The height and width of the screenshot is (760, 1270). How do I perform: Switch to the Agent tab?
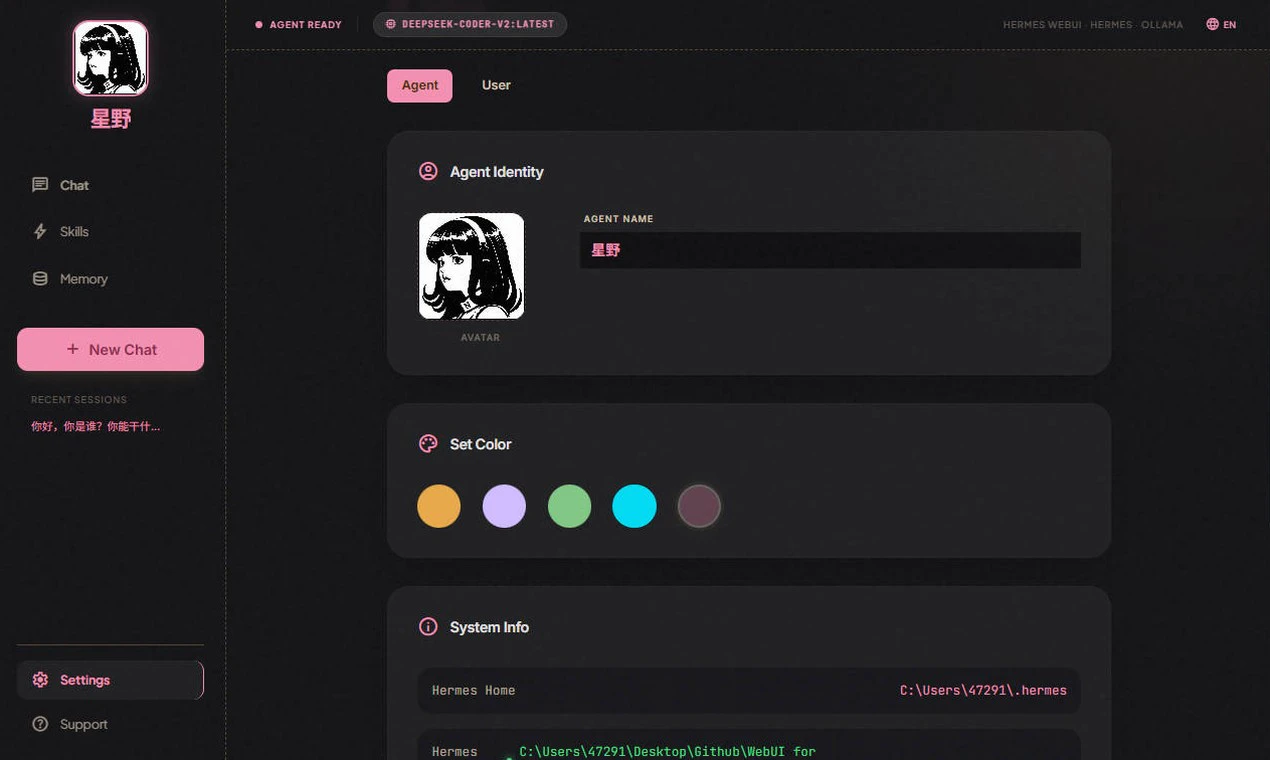tap(419, 85)
